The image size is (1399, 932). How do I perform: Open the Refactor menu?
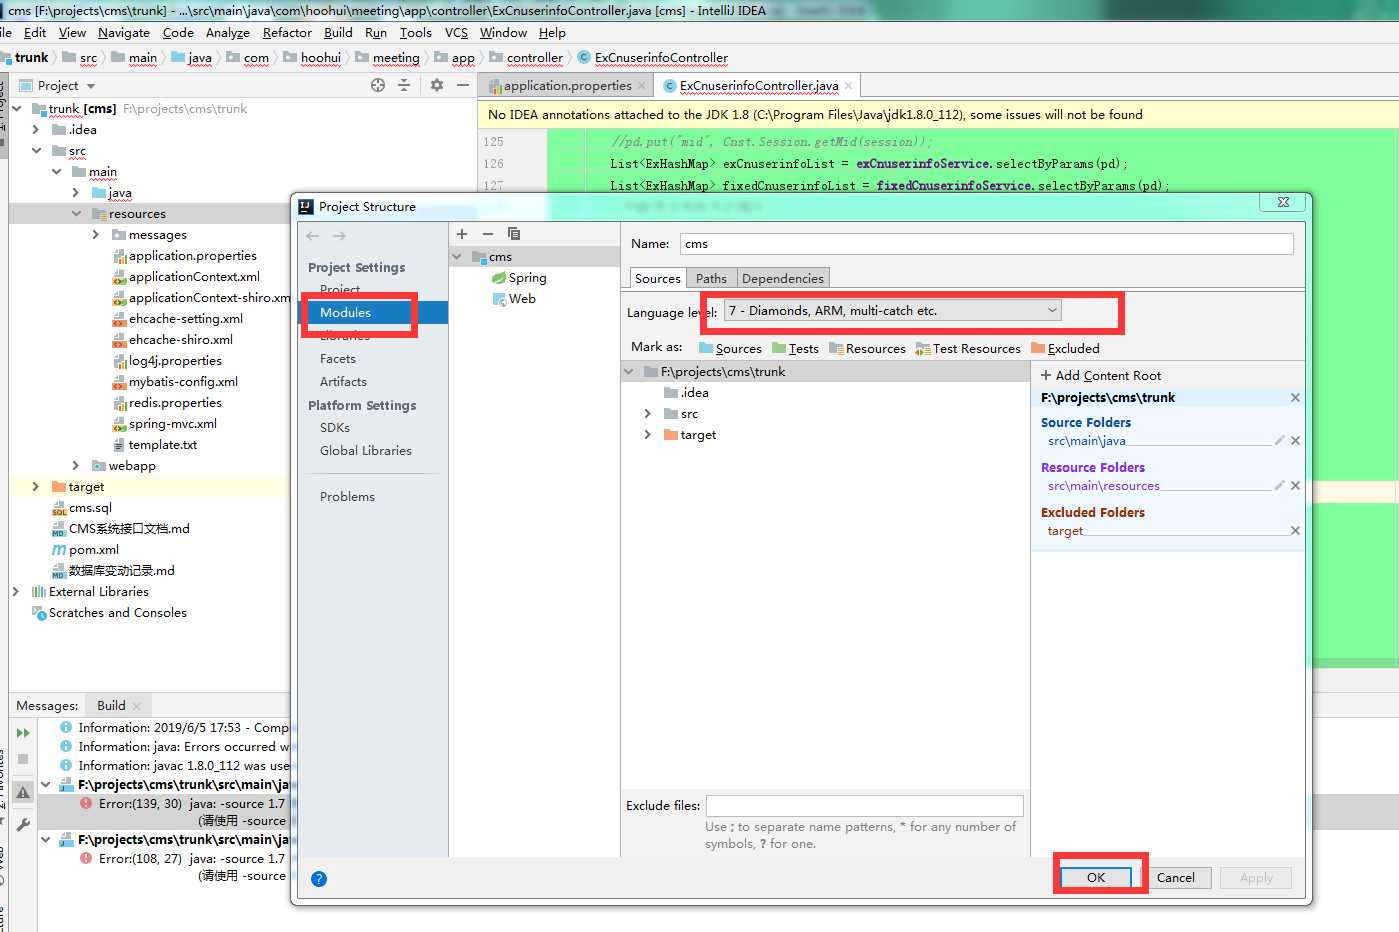[287, 33]
